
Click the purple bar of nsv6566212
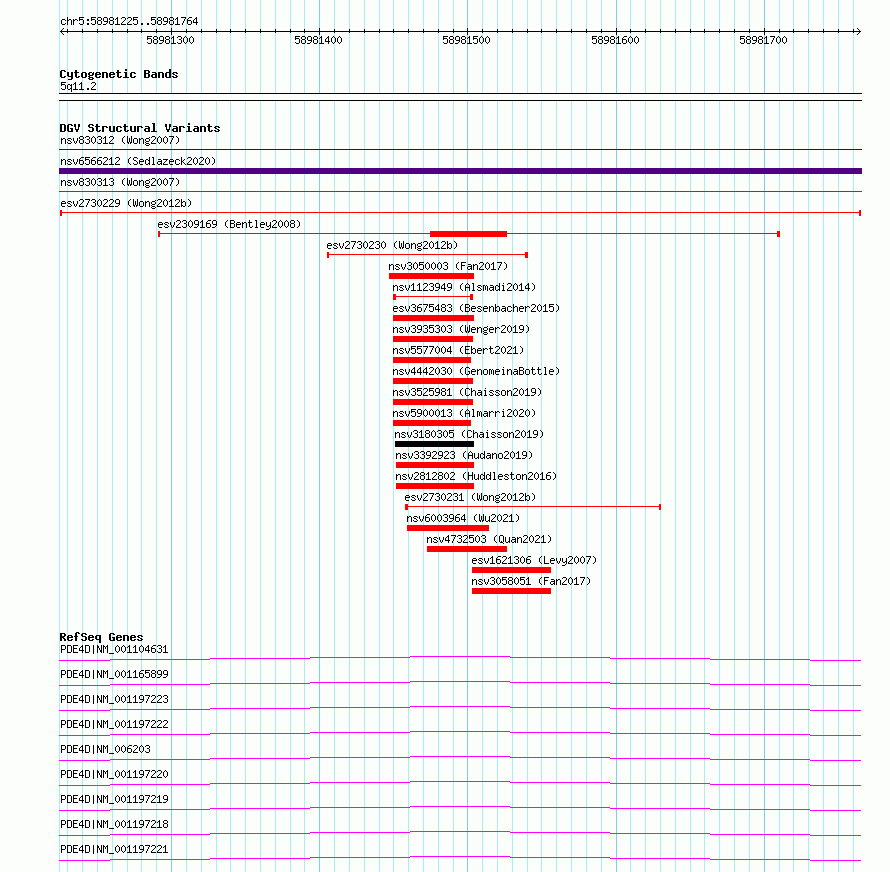(460, 171)
